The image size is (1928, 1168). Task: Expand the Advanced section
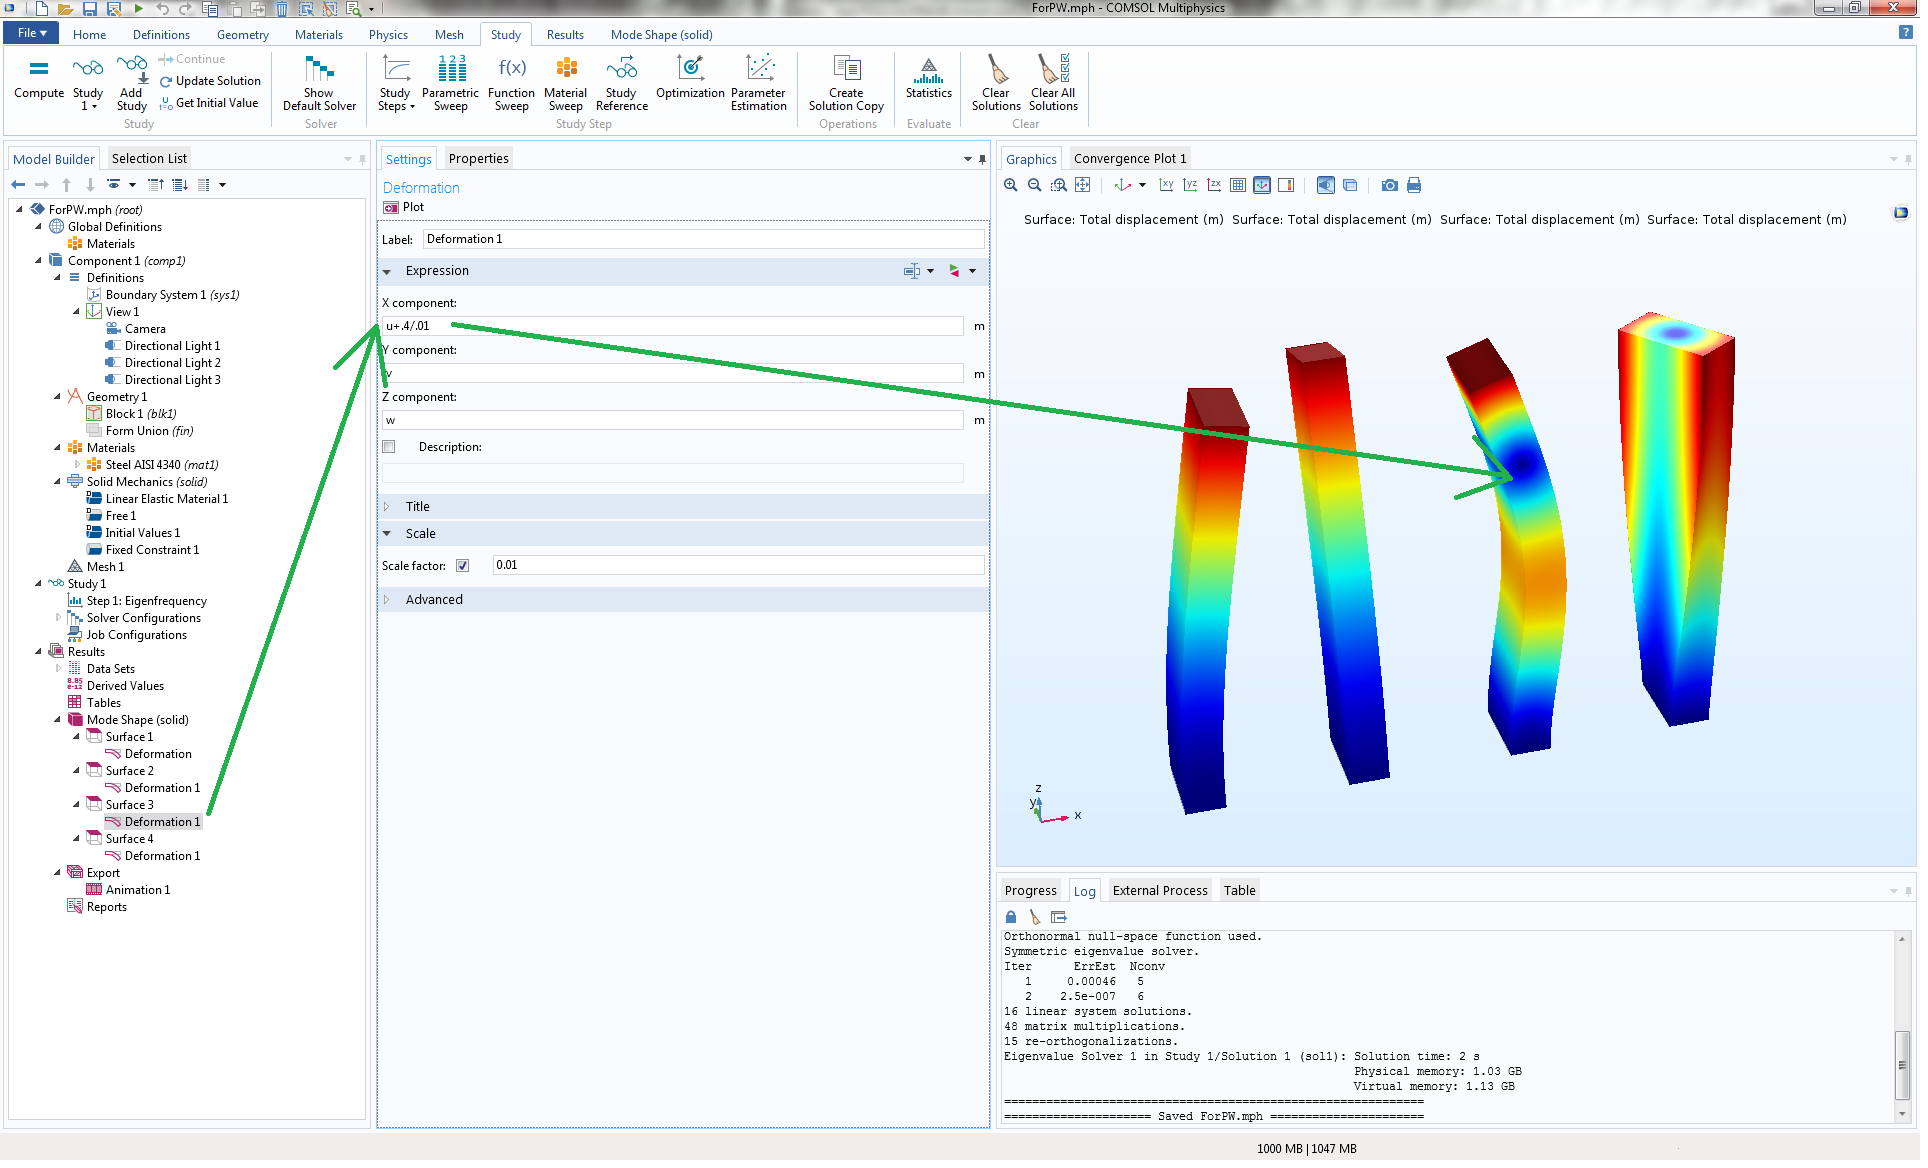pos(433,600)
